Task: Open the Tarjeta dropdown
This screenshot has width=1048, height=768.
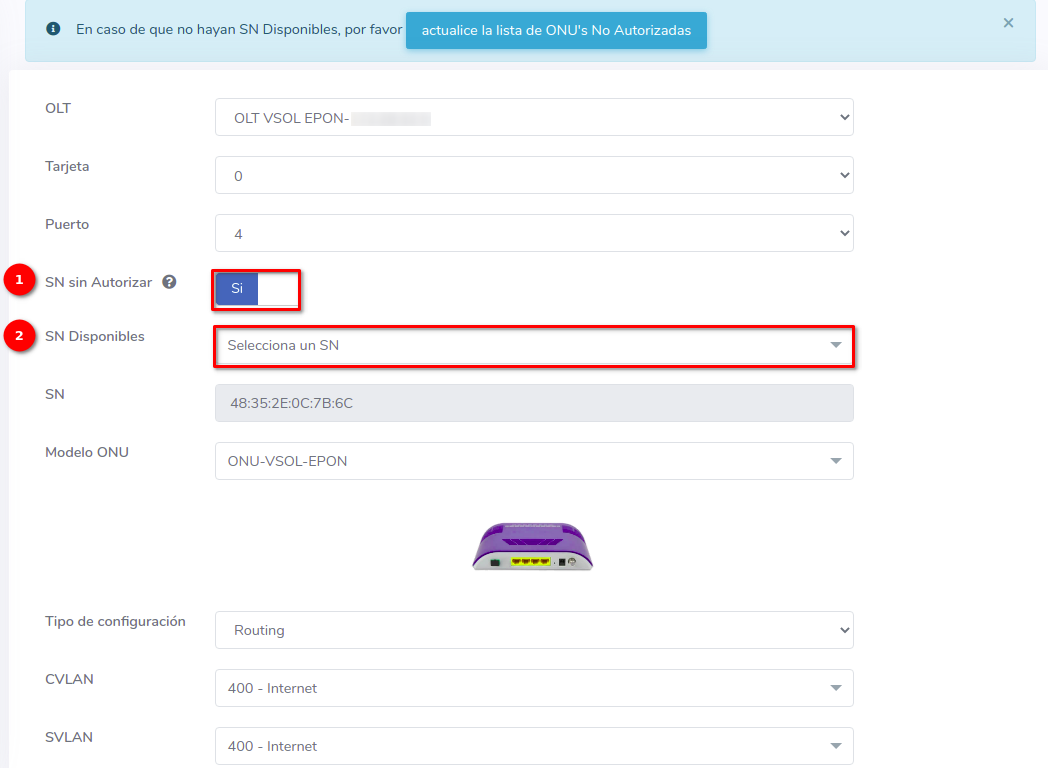Action: [x=534, y=176]
